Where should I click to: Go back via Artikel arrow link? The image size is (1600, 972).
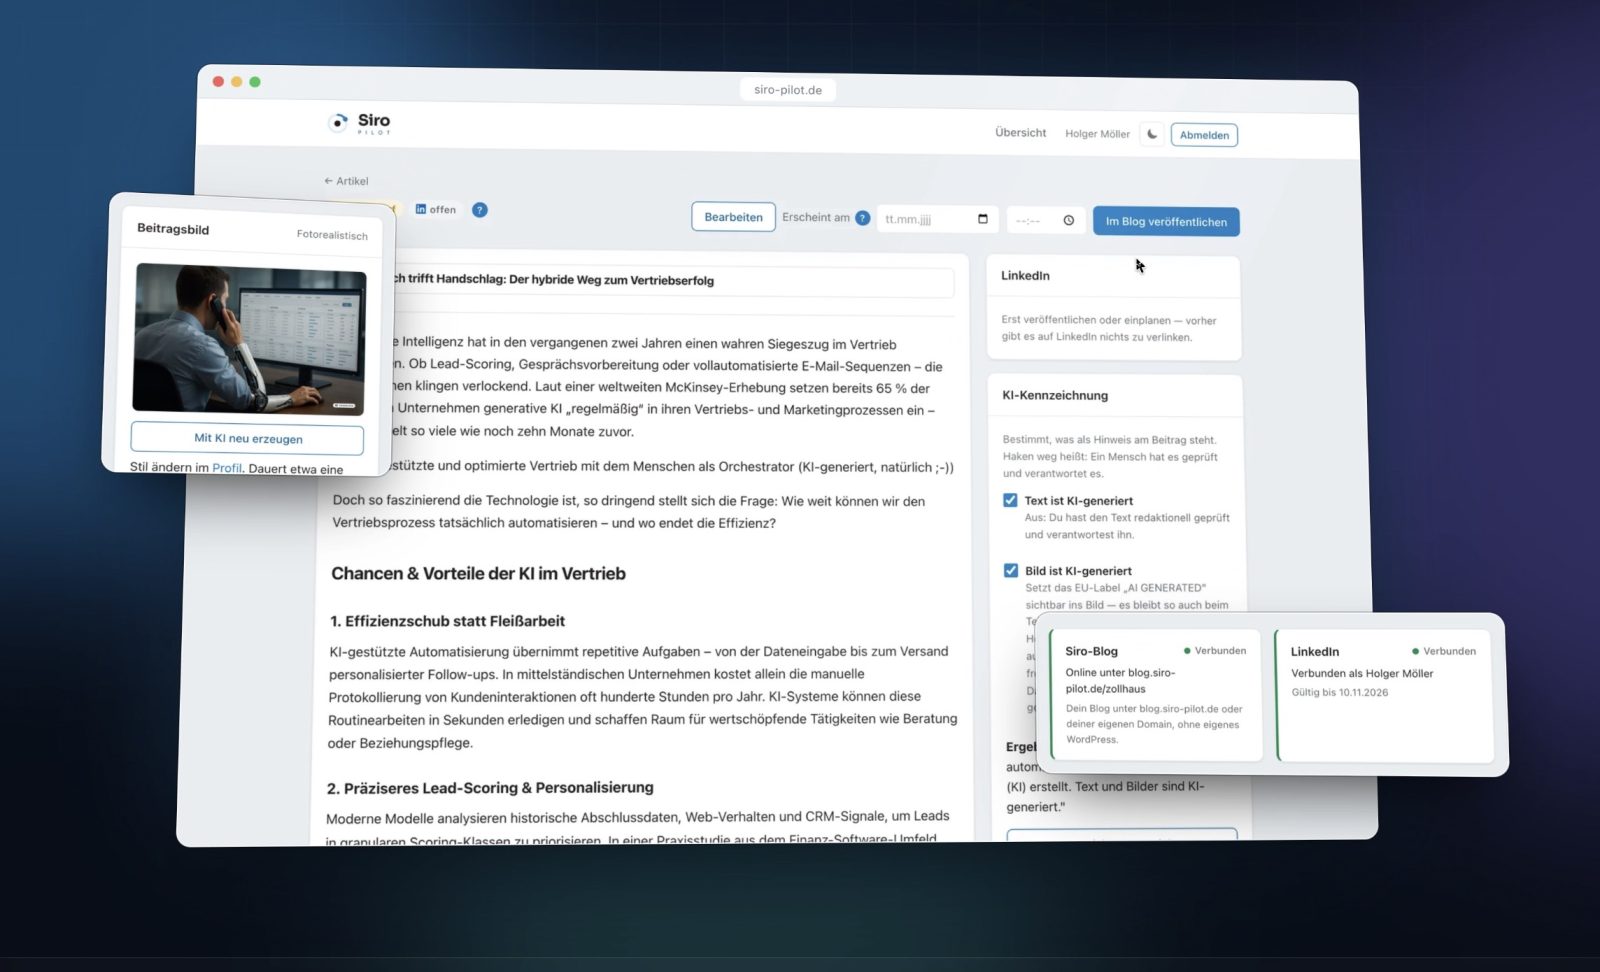(x=346, y=181)
